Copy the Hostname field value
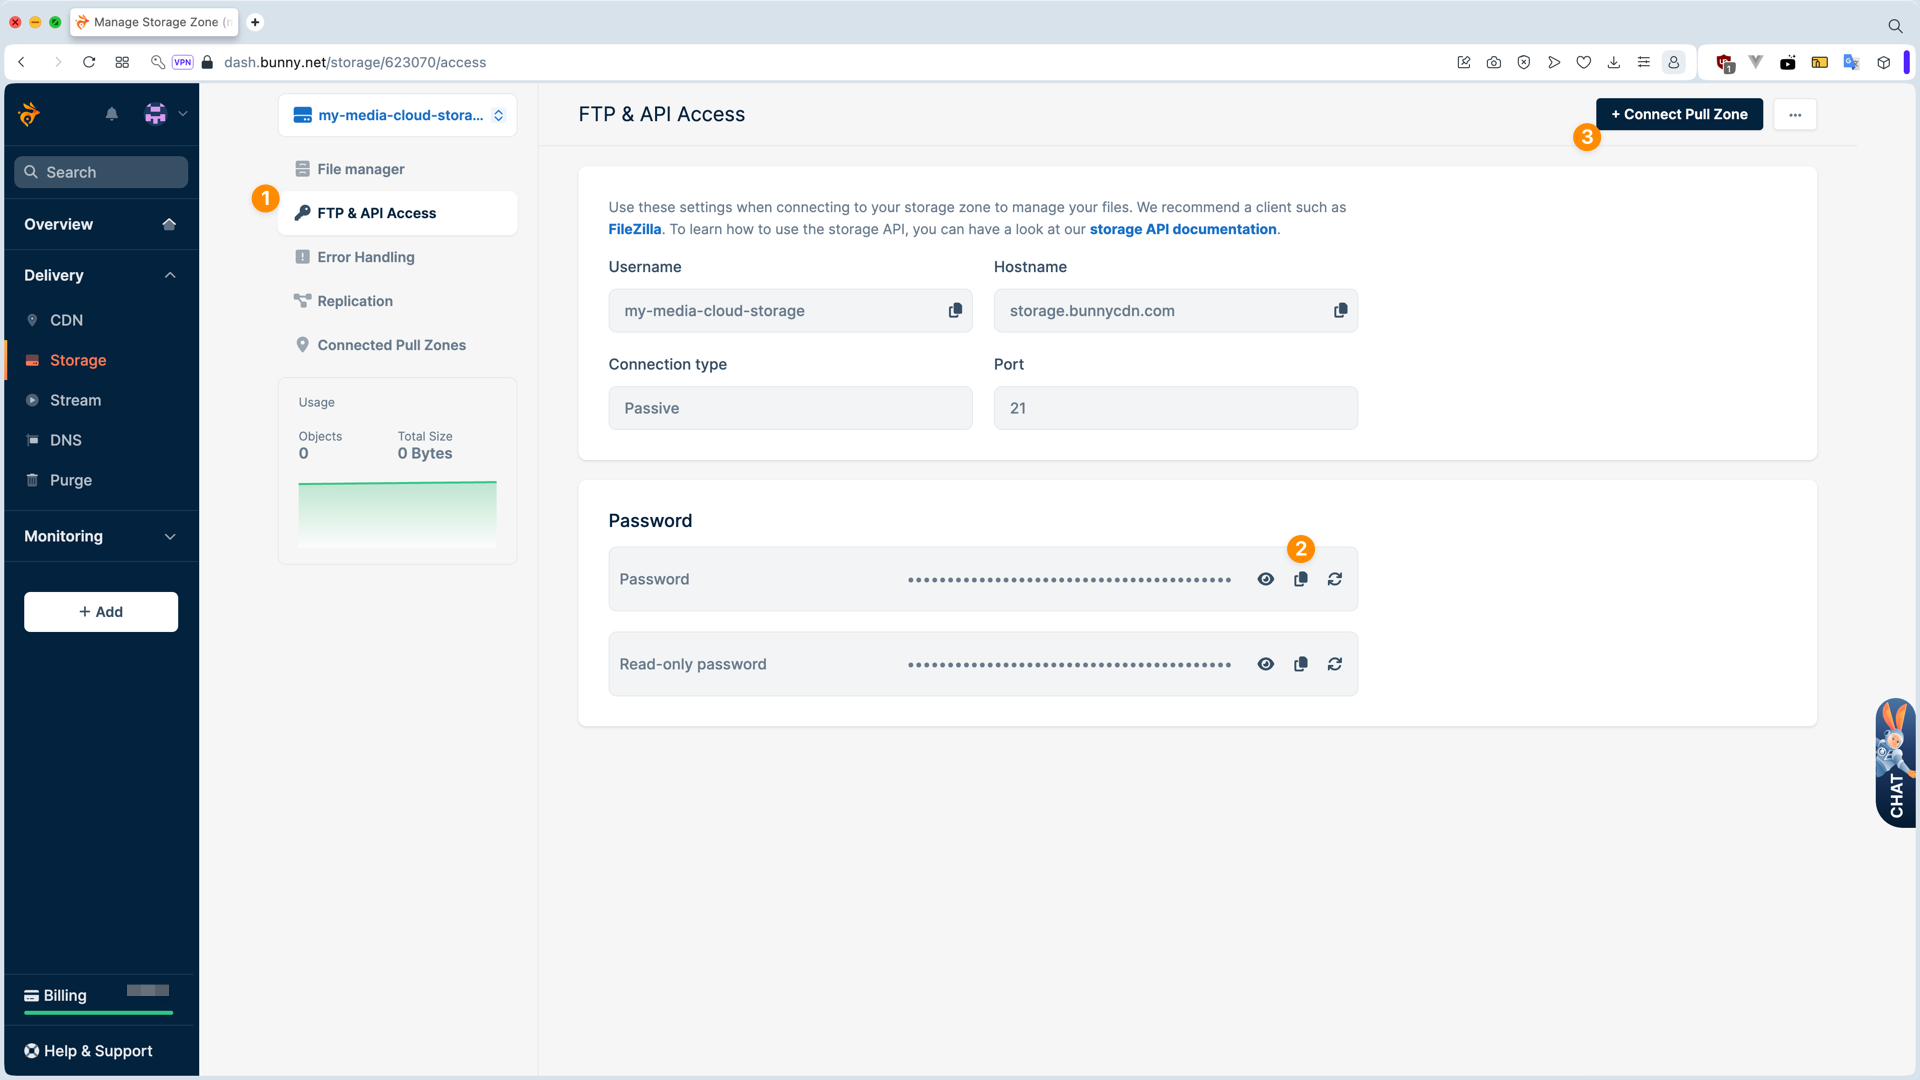The image size is (1920, 1080). coord(1340,311)
